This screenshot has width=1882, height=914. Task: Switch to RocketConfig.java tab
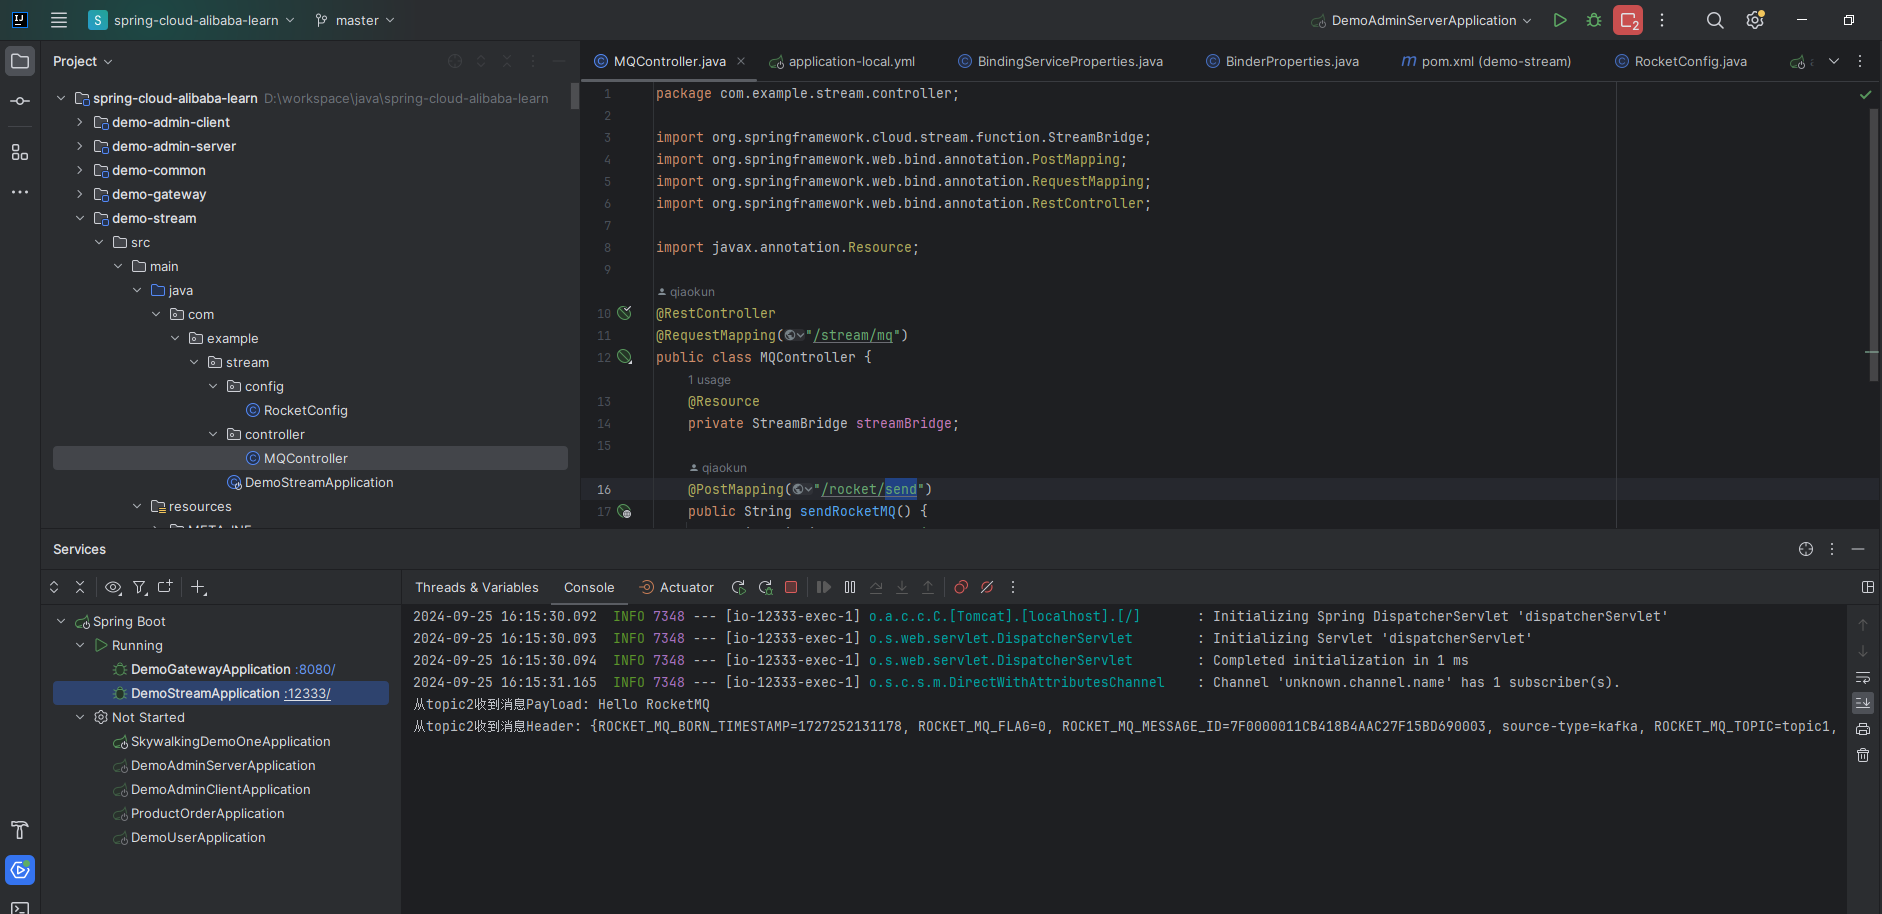tap(1681, 61)
